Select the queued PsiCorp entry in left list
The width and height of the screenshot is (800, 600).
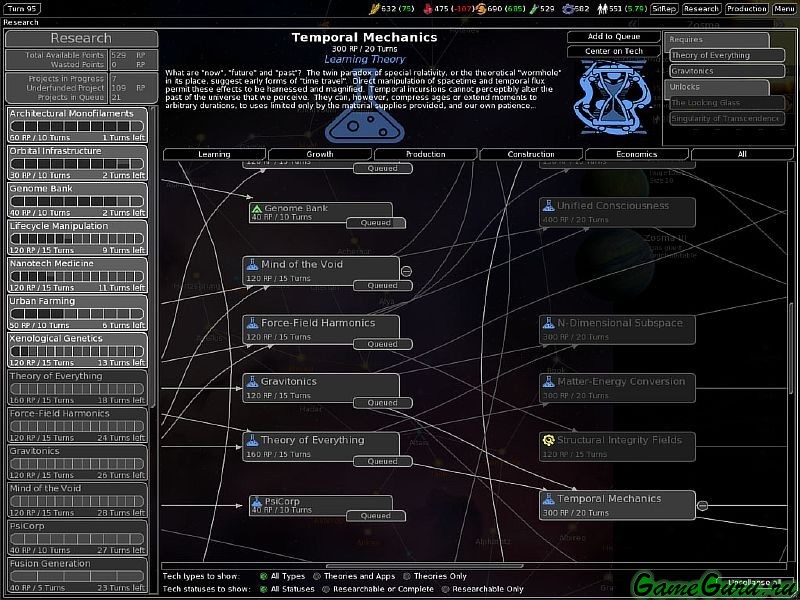coord(78,538)
